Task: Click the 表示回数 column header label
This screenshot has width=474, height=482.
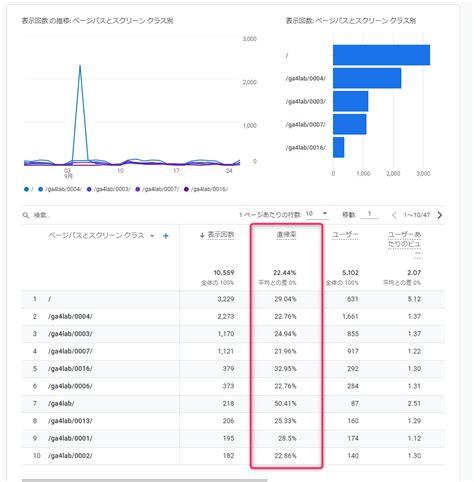Action: [221, 235]
